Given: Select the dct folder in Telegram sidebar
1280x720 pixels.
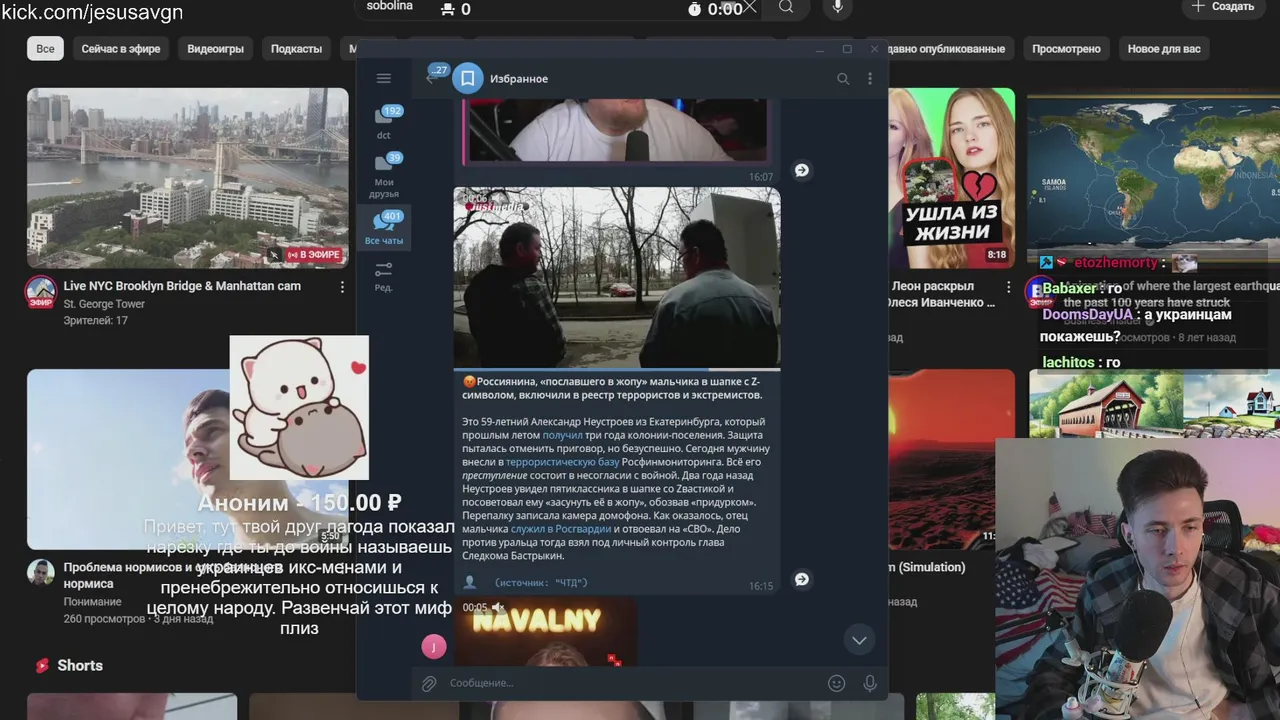Looking at the screenshot, I should point(384,122).
